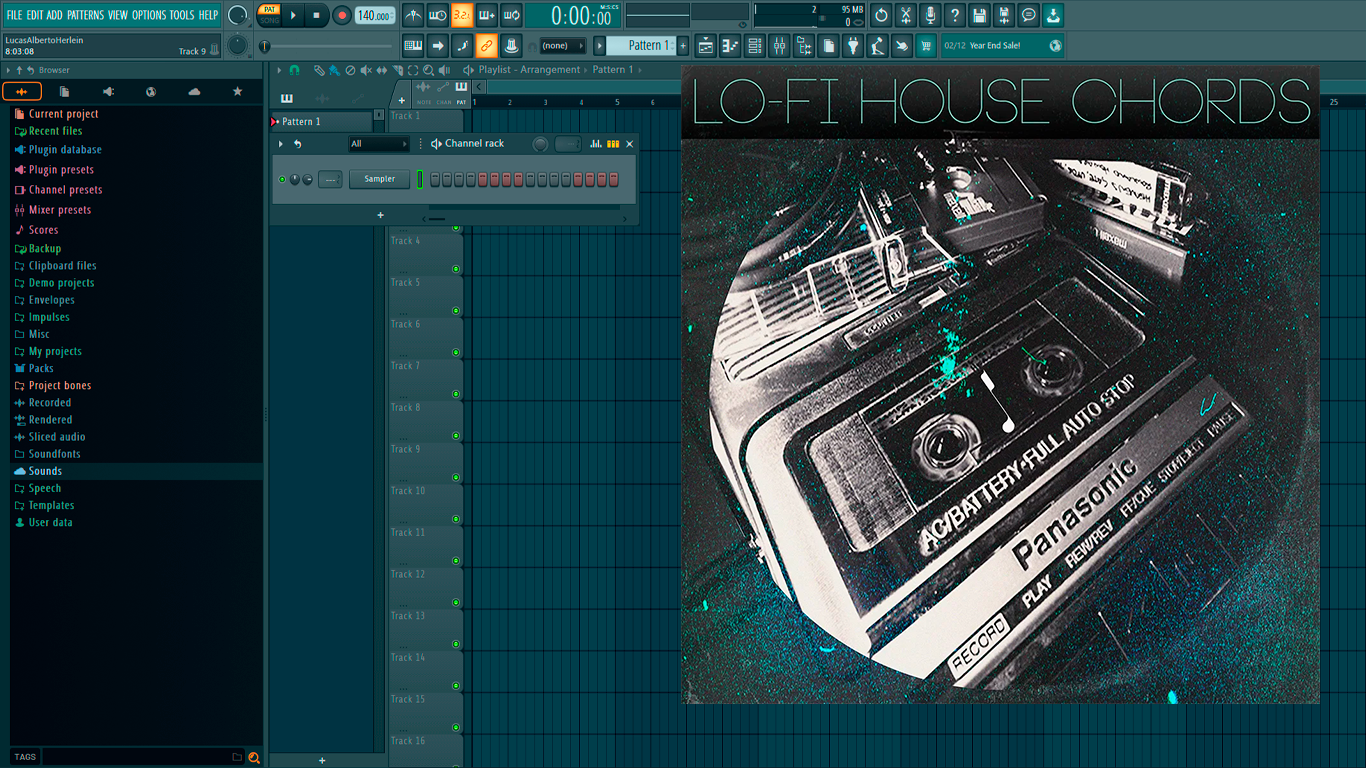1366x768 pixels.
Task: Adjust the main pitch knob
Action: click(238, 45)
